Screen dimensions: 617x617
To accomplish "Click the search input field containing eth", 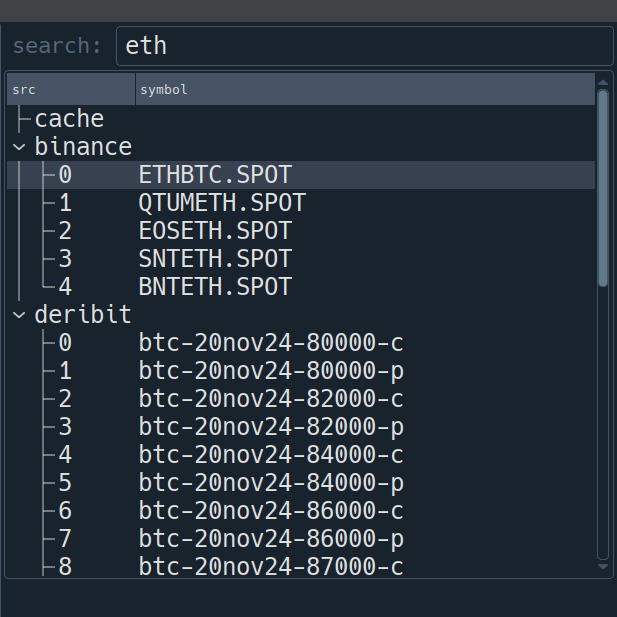I will tap(364, 46).
